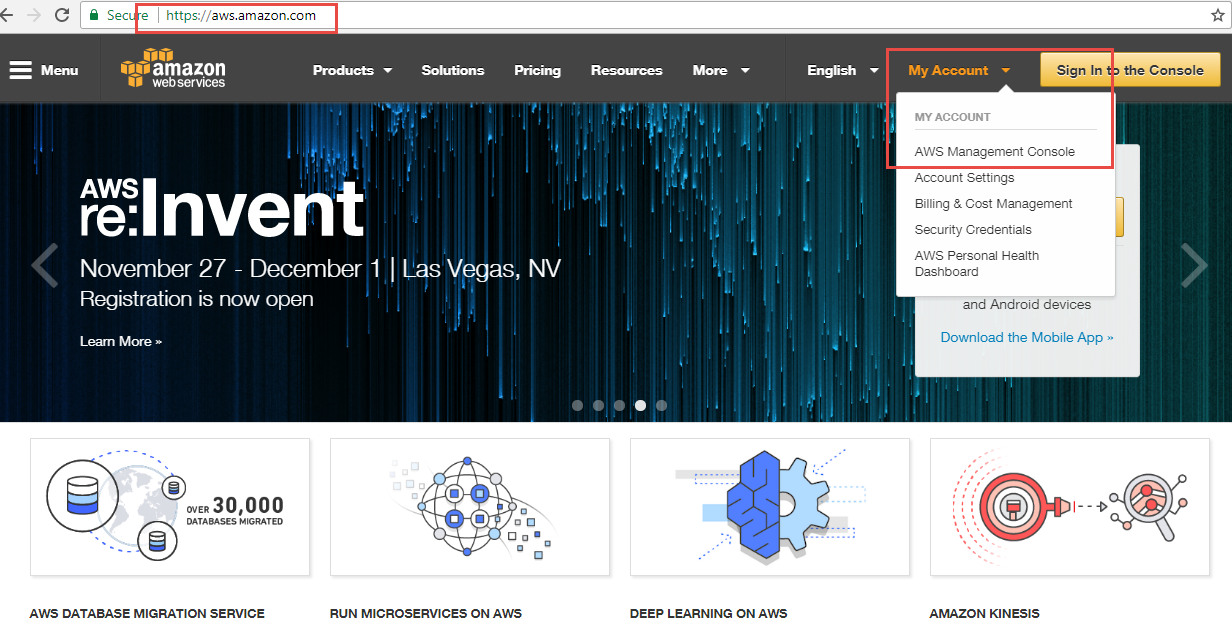
Task: Click the Learn More link on banner
Action: (121, 342)
